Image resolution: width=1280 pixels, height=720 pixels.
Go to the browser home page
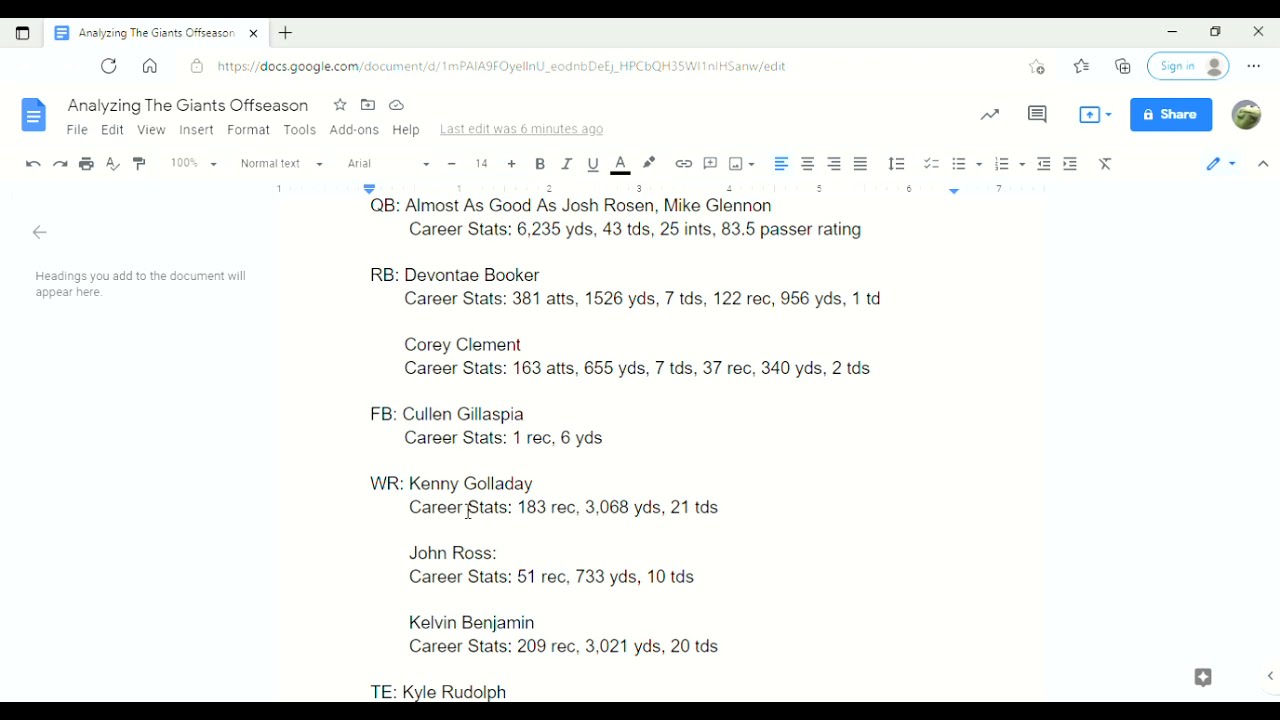[x=150, y=66]
